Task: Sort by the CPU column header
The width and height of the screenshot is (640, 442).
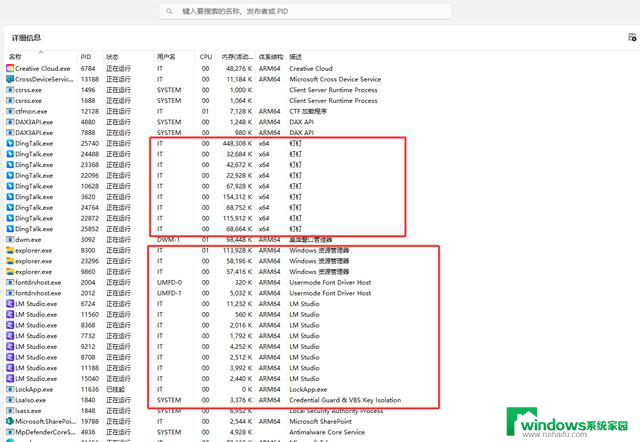Action: (x=206, y=57)
